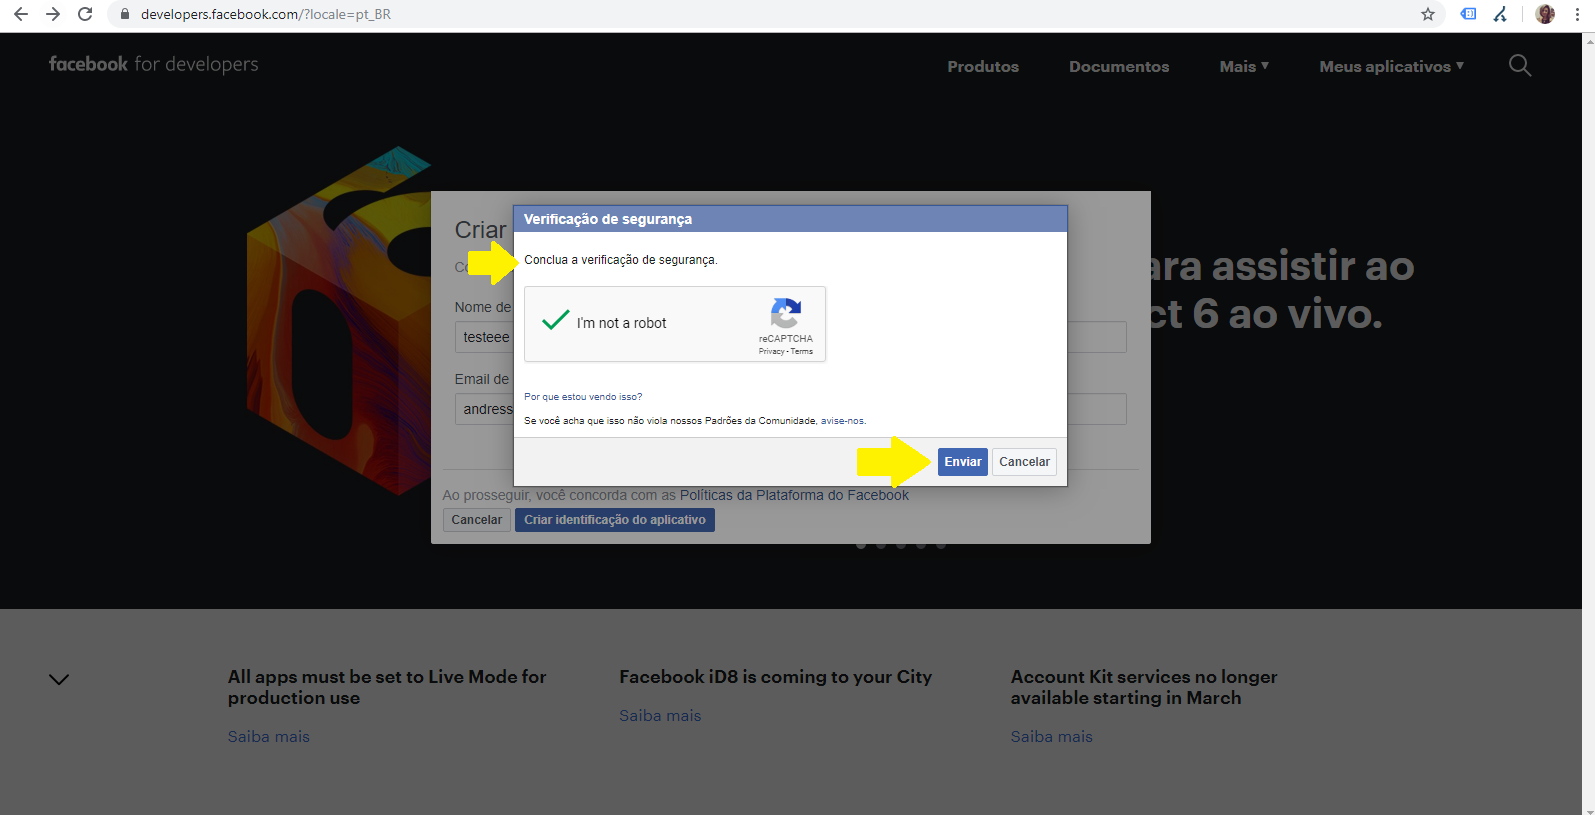The height and width of the screenshot is (815, 1595).
Task: Open the Documentos menu
Action: click(1119, 66)
